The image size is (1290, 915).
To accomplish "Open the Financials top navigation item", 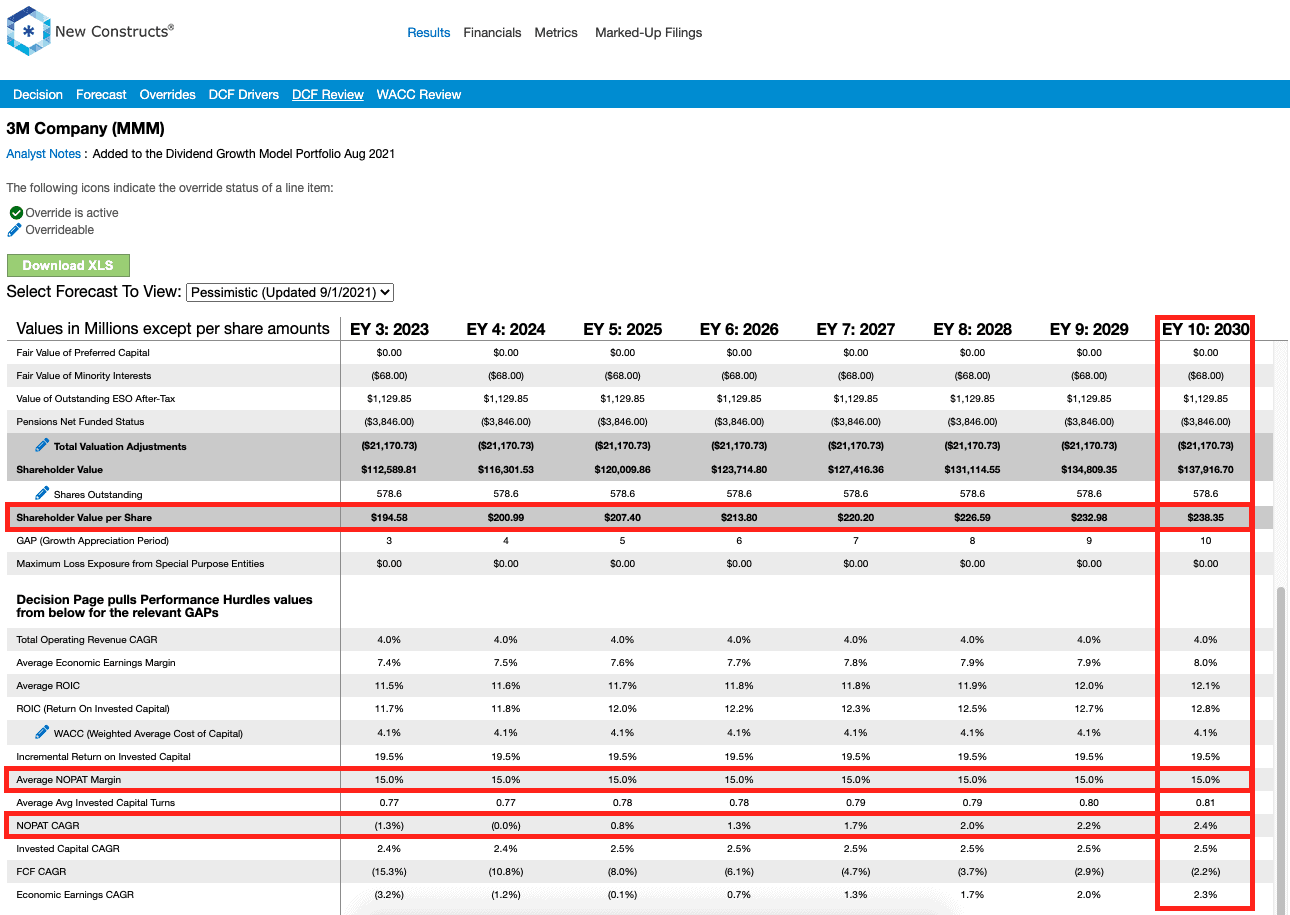I will click(492, 33).
